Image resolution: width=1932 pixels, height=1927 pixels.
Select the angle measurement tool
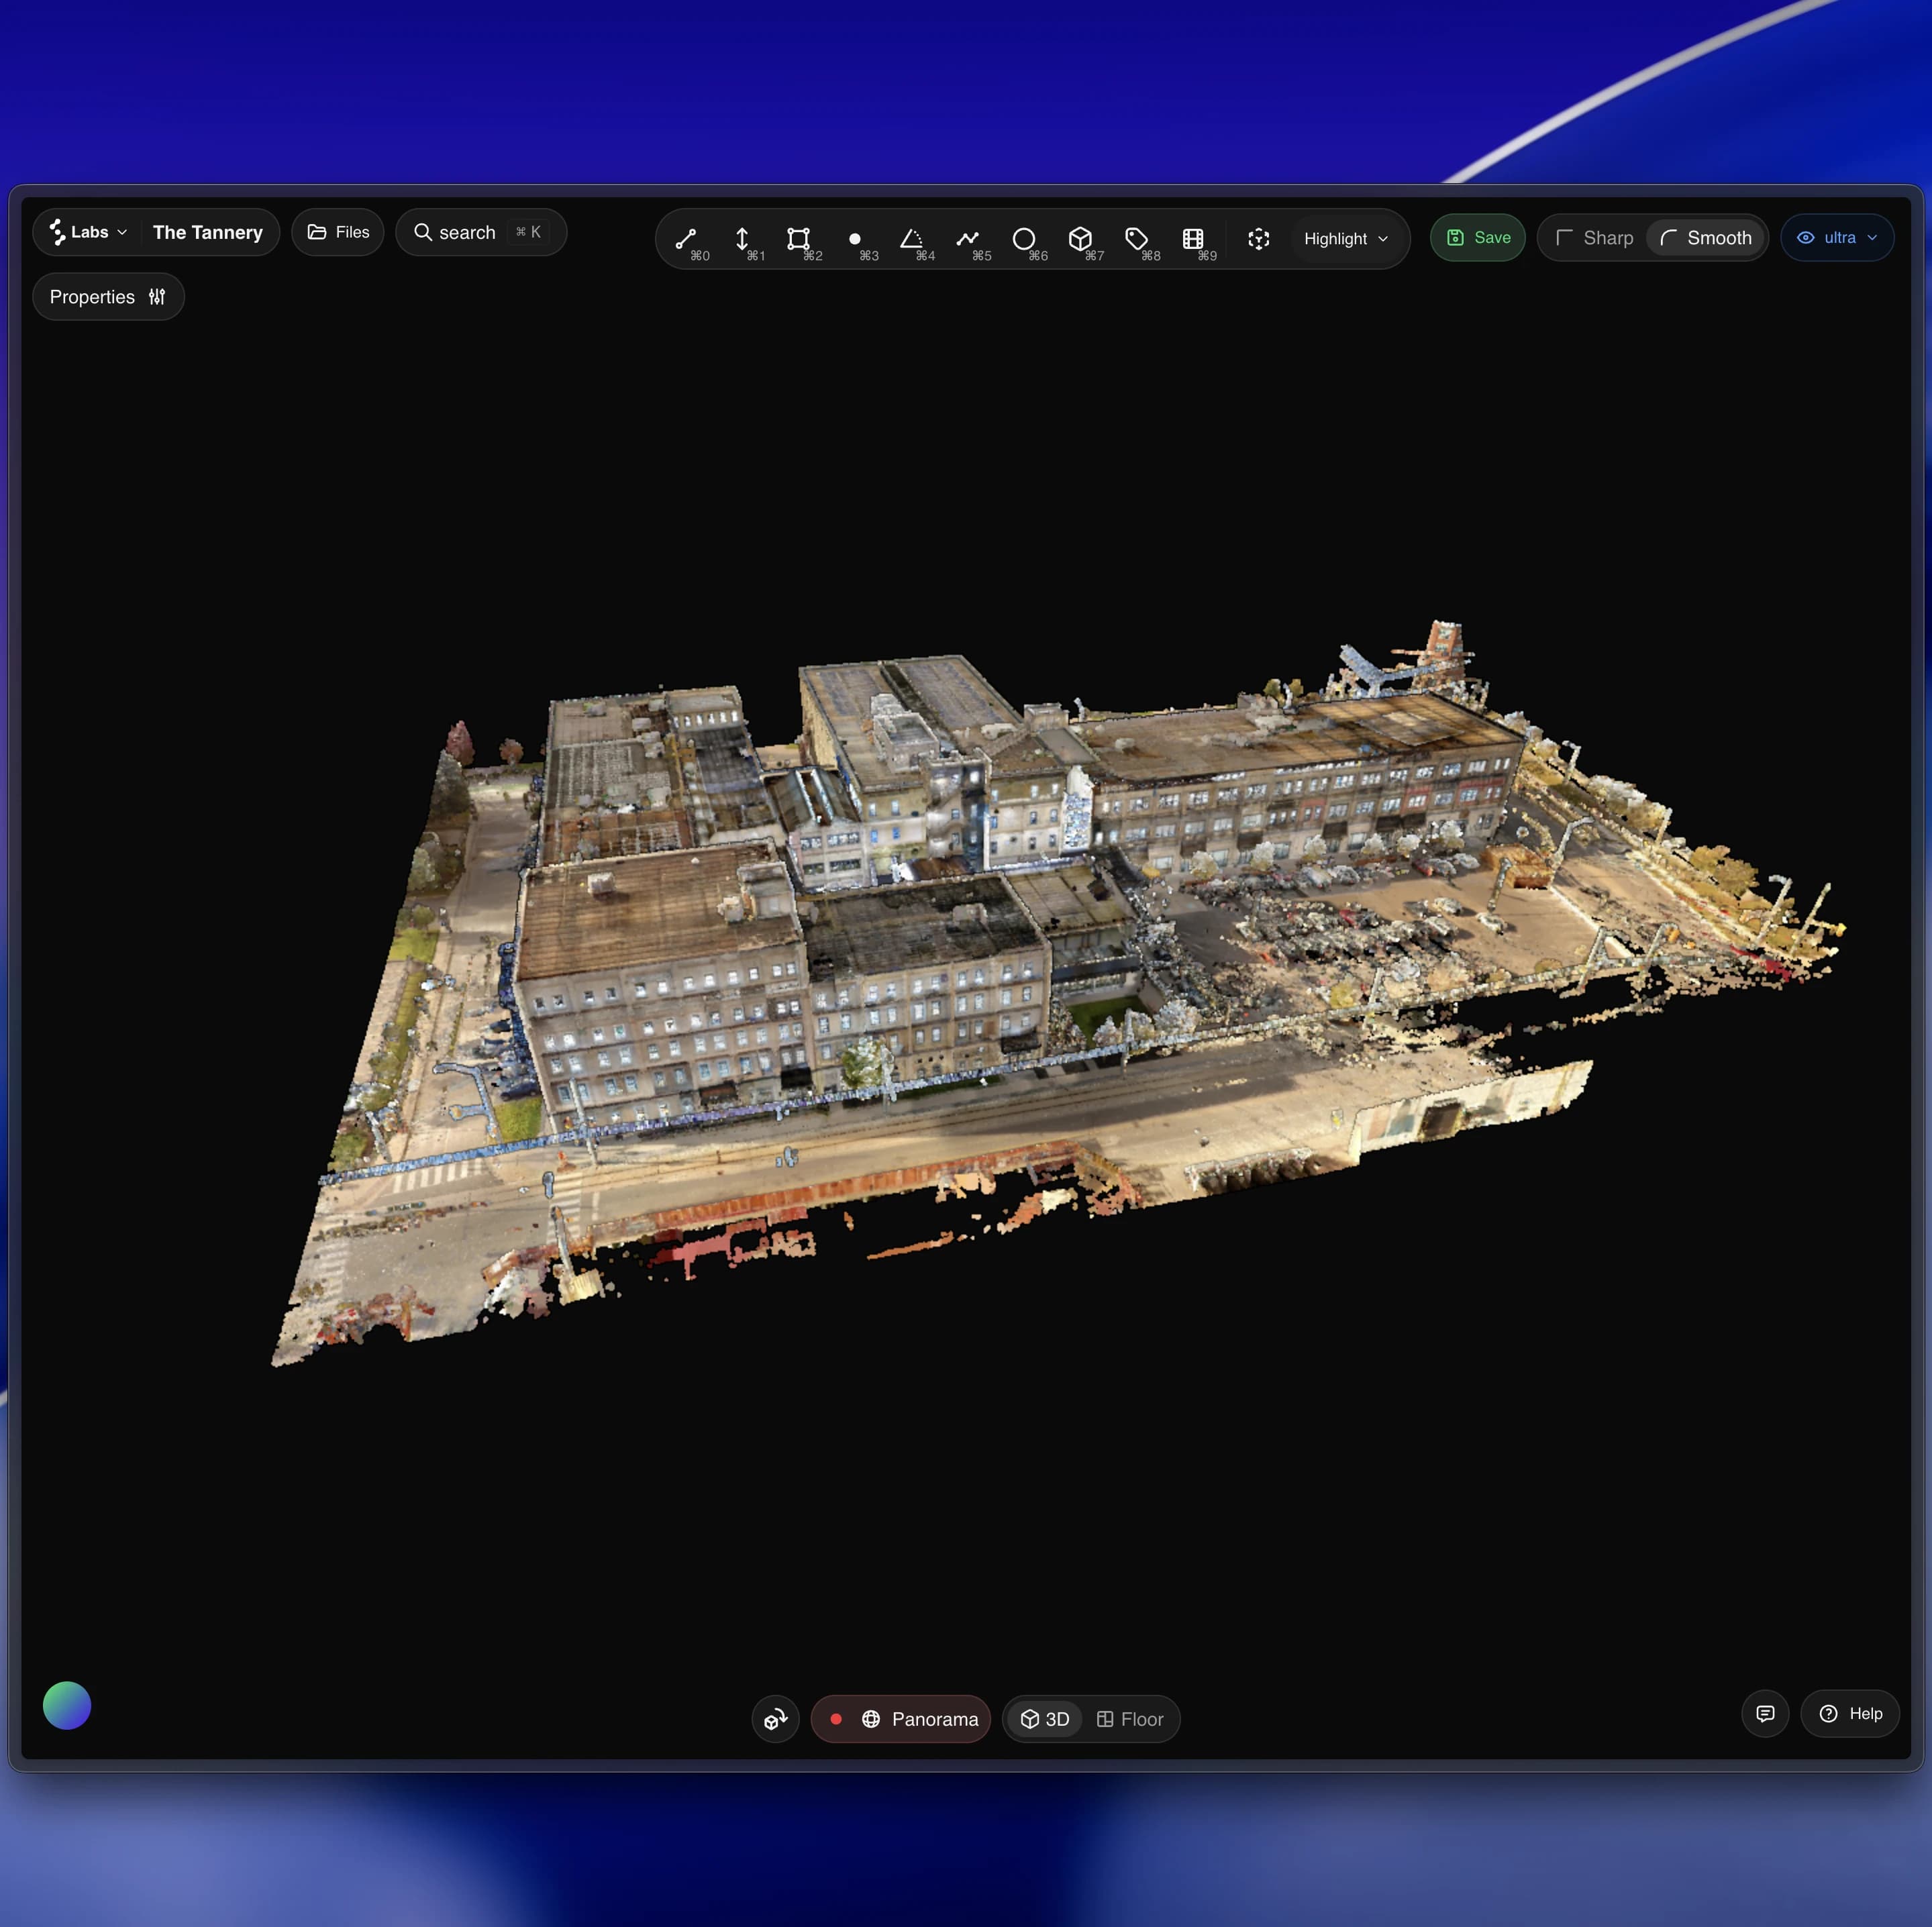[911, 239]
